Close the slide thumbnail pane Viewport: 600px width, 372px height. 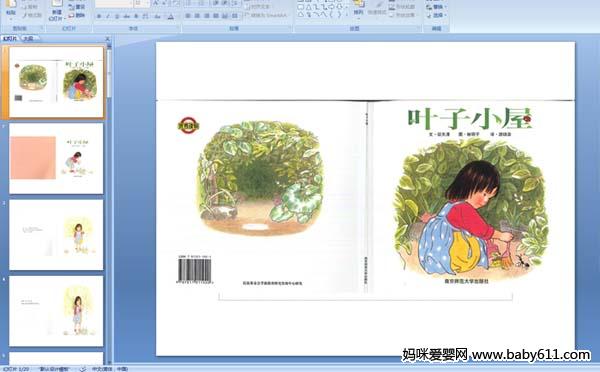[x=108, y=39]
